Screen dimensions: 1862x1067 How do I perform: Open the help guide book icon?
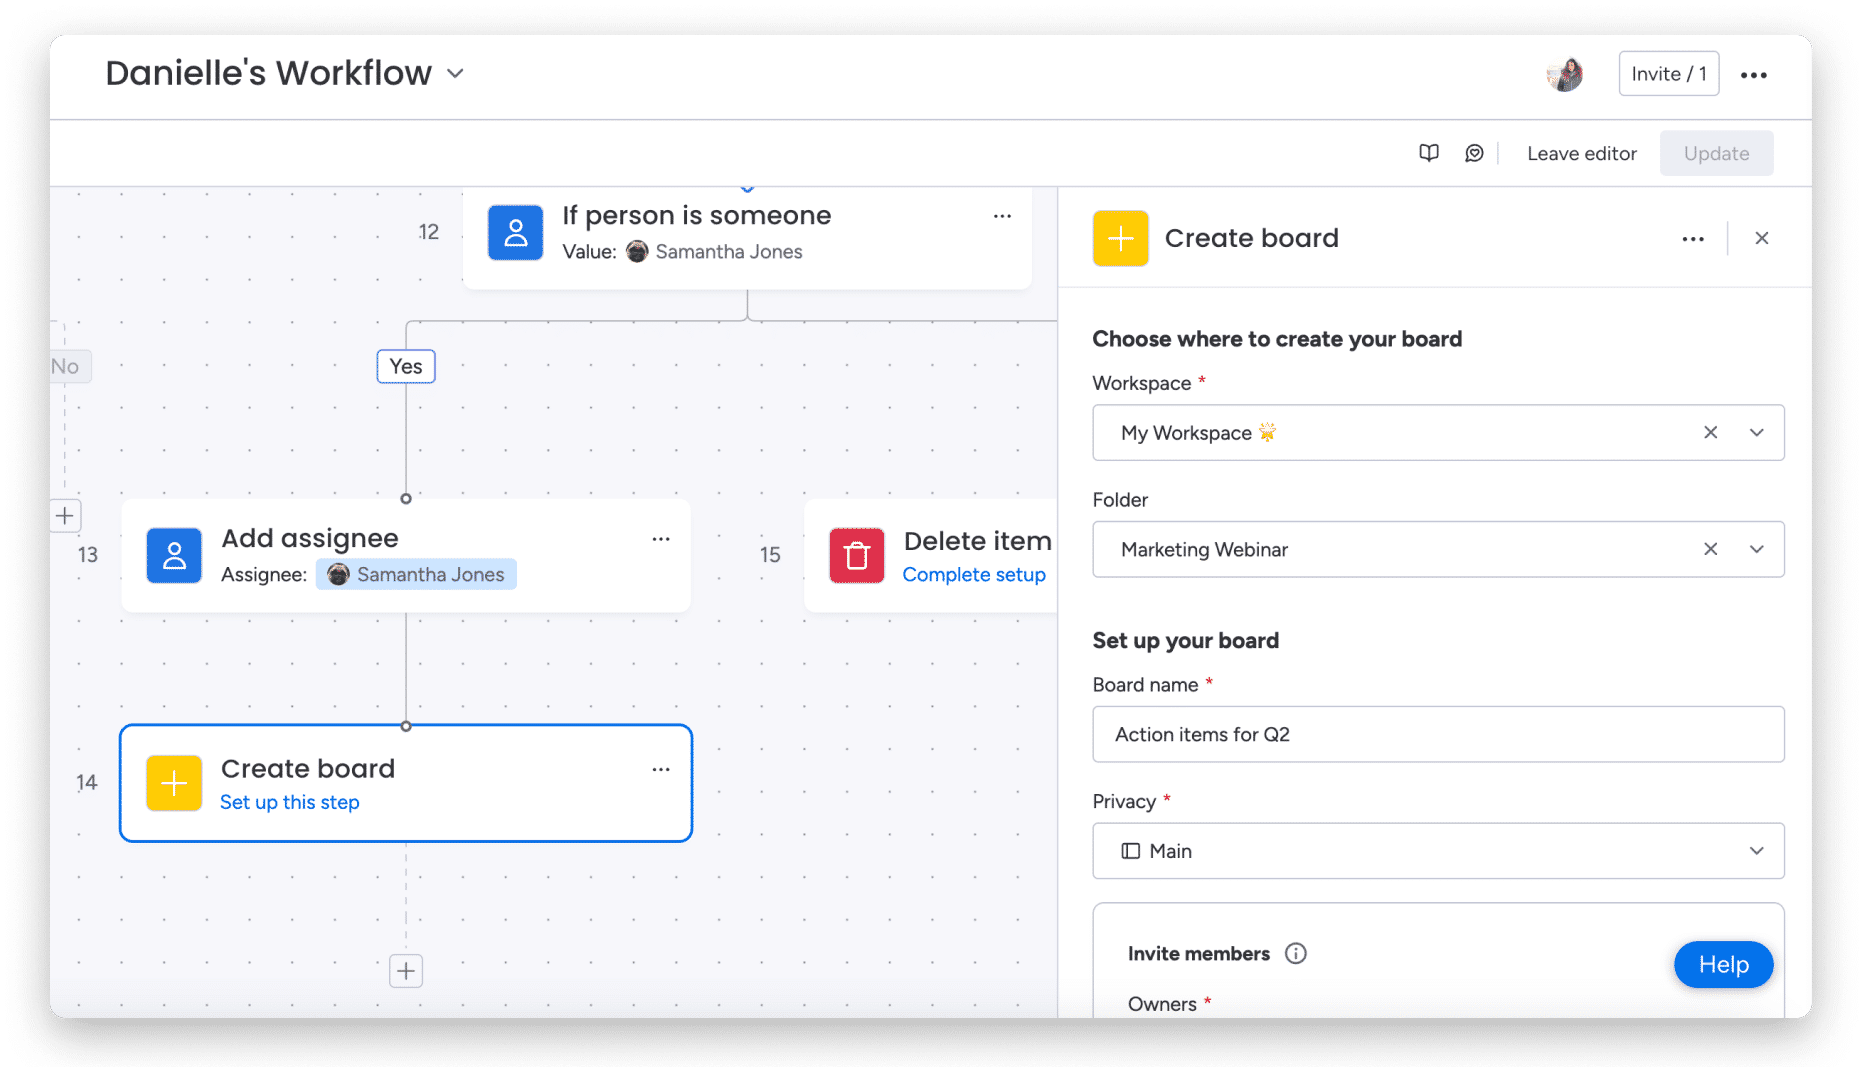coord(1429,153)
